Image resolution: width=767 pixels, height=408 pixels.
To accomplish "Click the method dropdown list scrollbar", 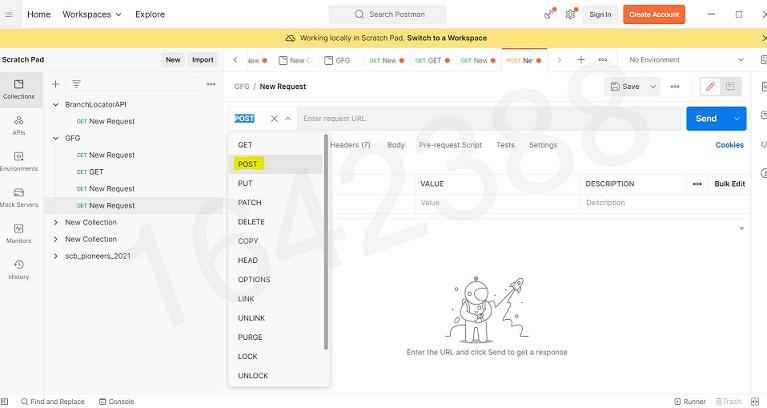I will point(326,242).
